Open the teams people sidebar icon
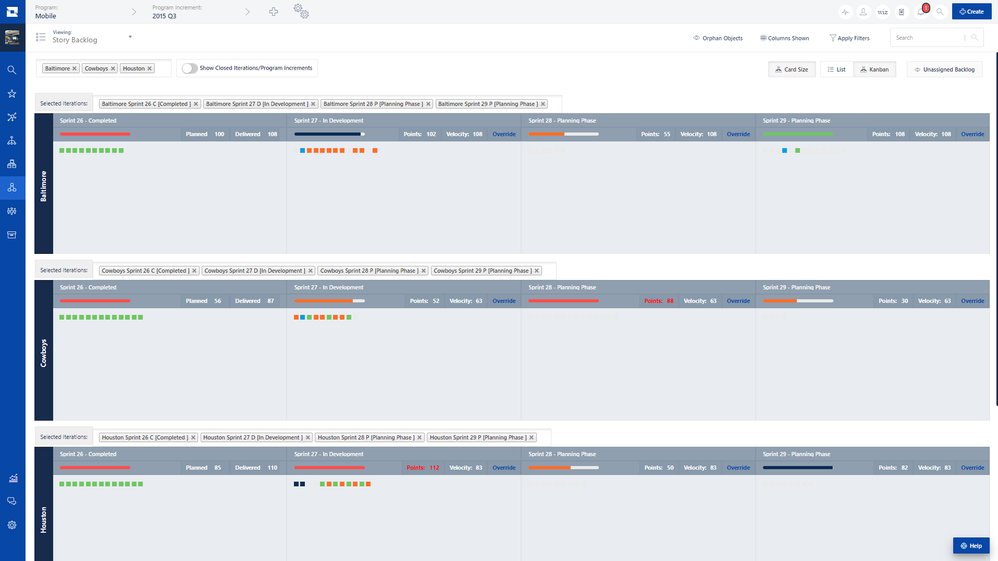The width and height of the screenshot is (998, 561). click(x=12, y=211)
